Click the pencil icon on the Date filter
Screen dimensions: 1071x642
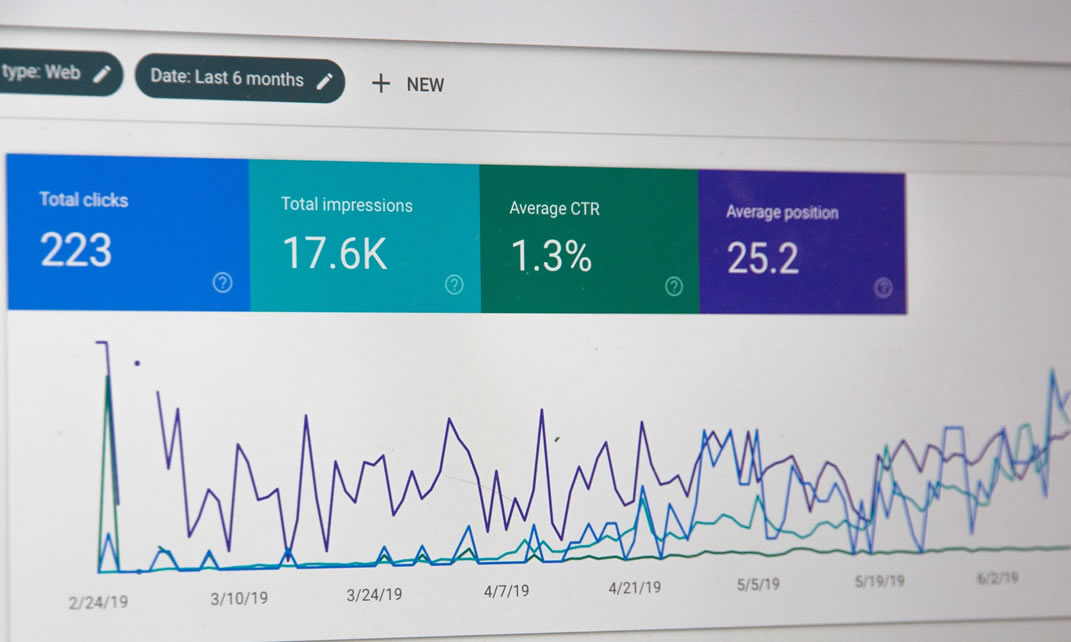[324, 81]
